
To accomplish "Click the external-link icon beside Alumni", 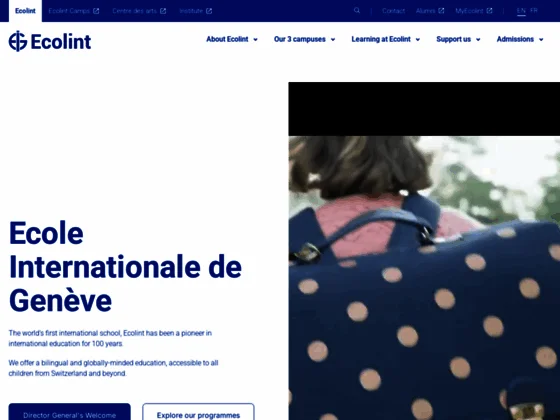I will pyautogui.click(x=441, y=11).
